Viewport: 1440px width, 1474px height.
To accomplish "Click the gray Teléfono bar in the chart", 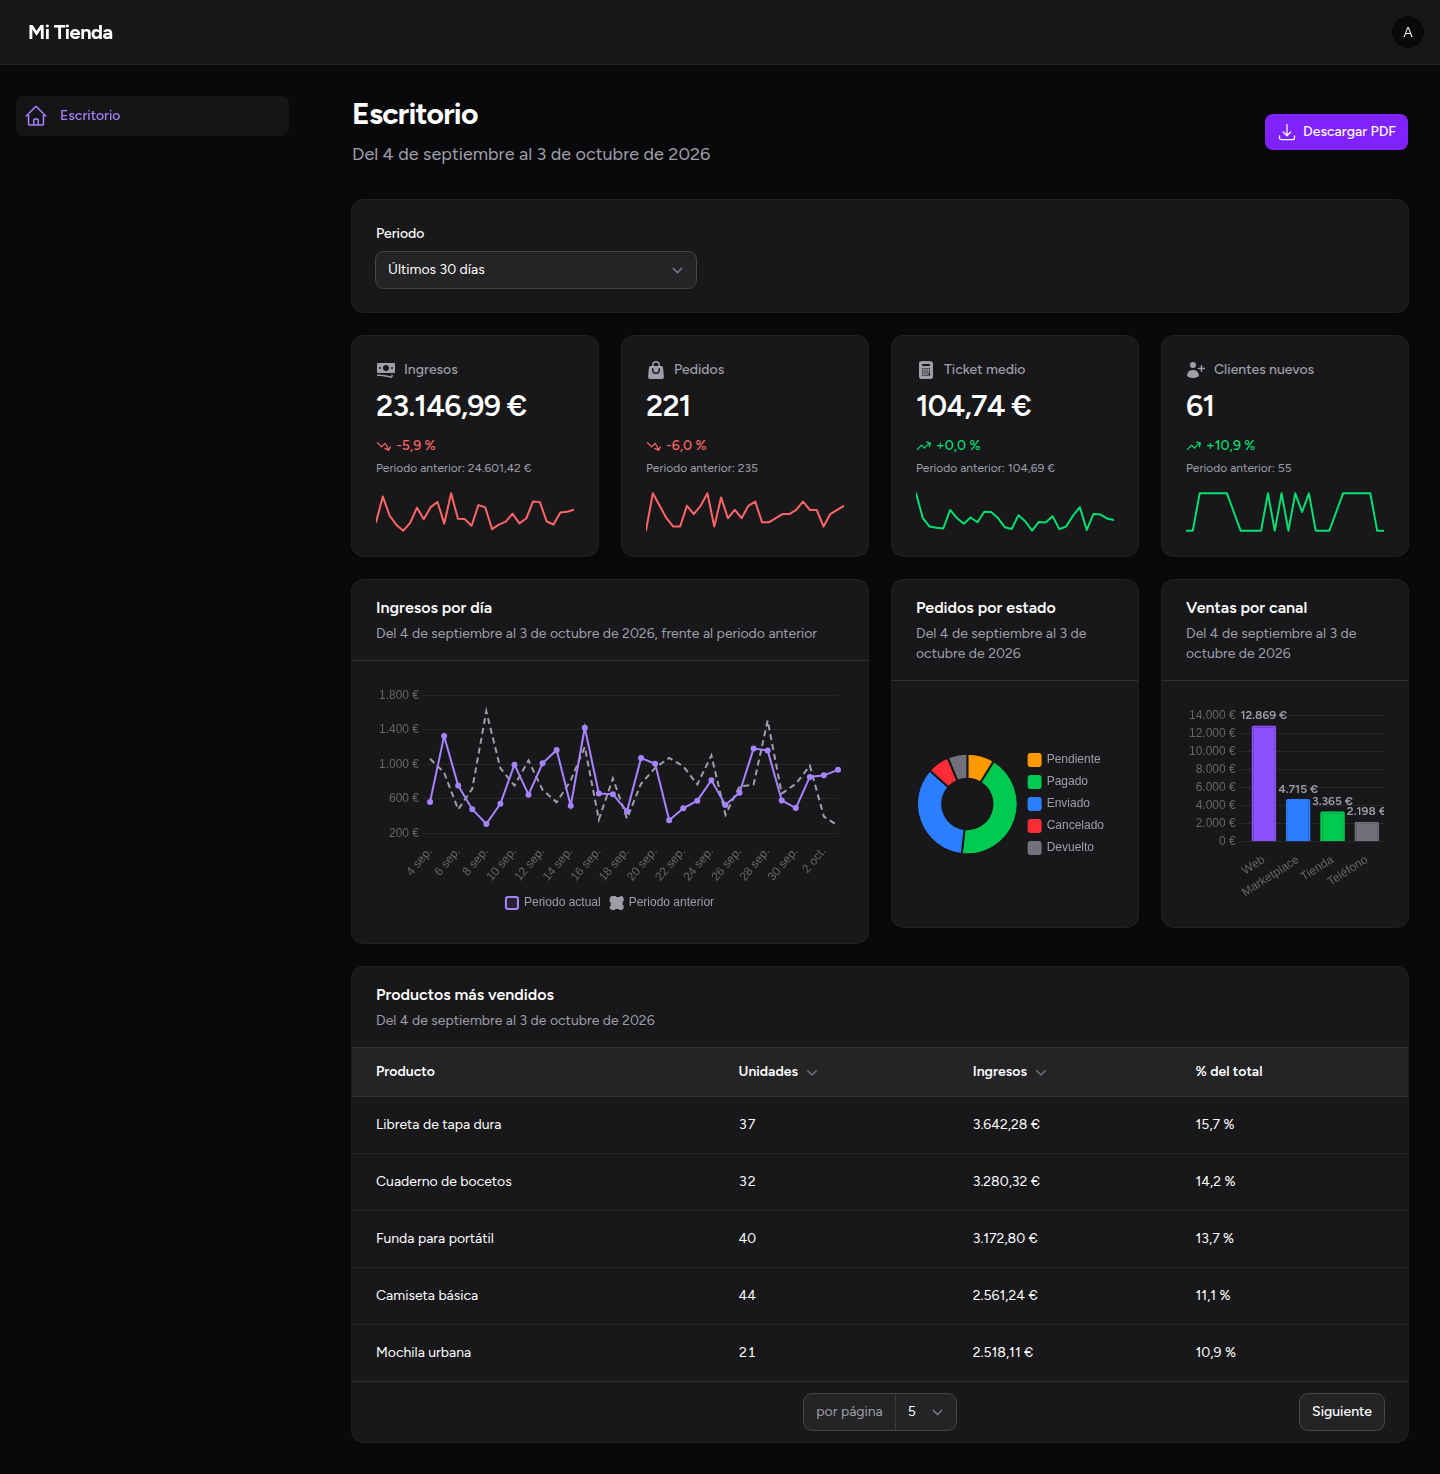I will [1366, 831].
